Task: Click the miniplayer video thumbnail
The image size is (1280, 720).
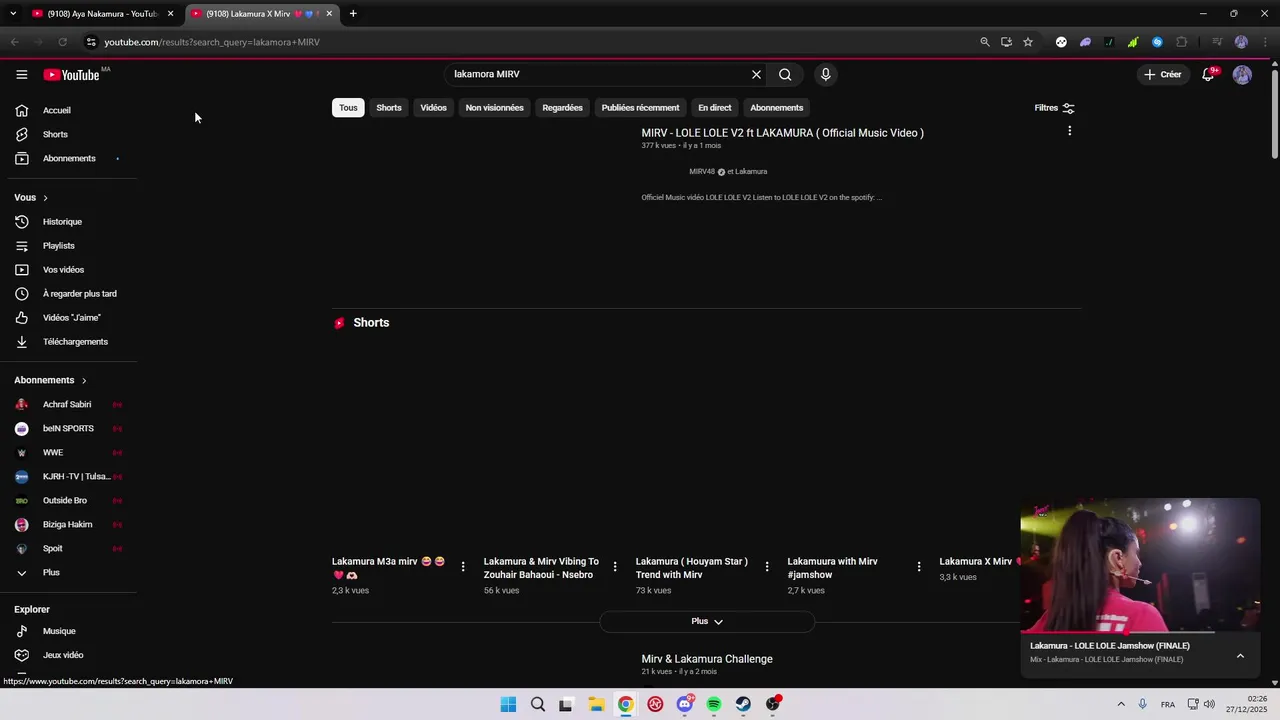Action: (1140, 565)
